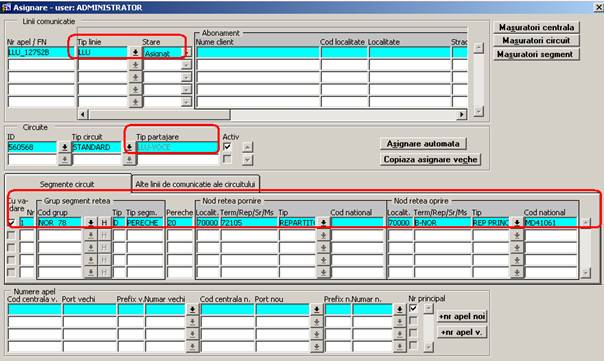Click the Cod national field MD41061

tap(550, 222)
